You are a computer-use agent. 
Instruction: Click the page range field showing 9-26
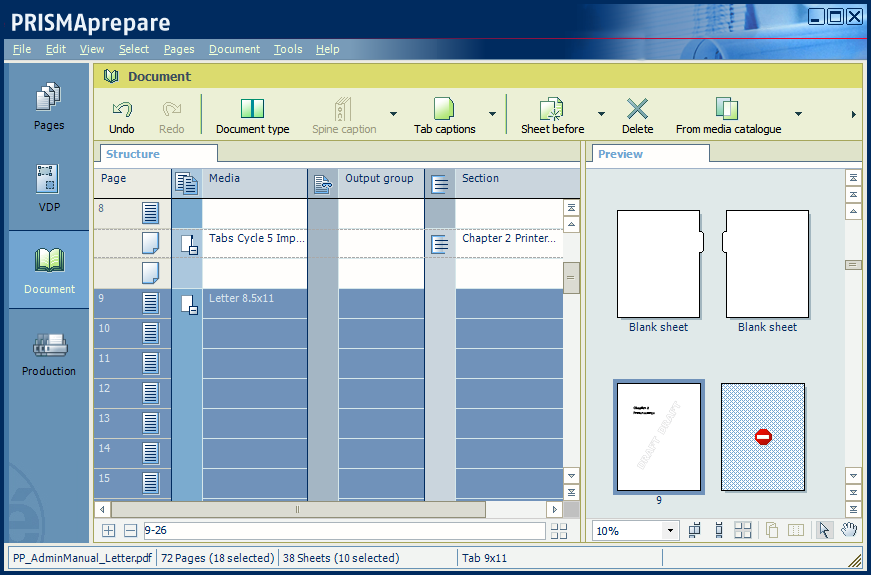click(344, 531)
